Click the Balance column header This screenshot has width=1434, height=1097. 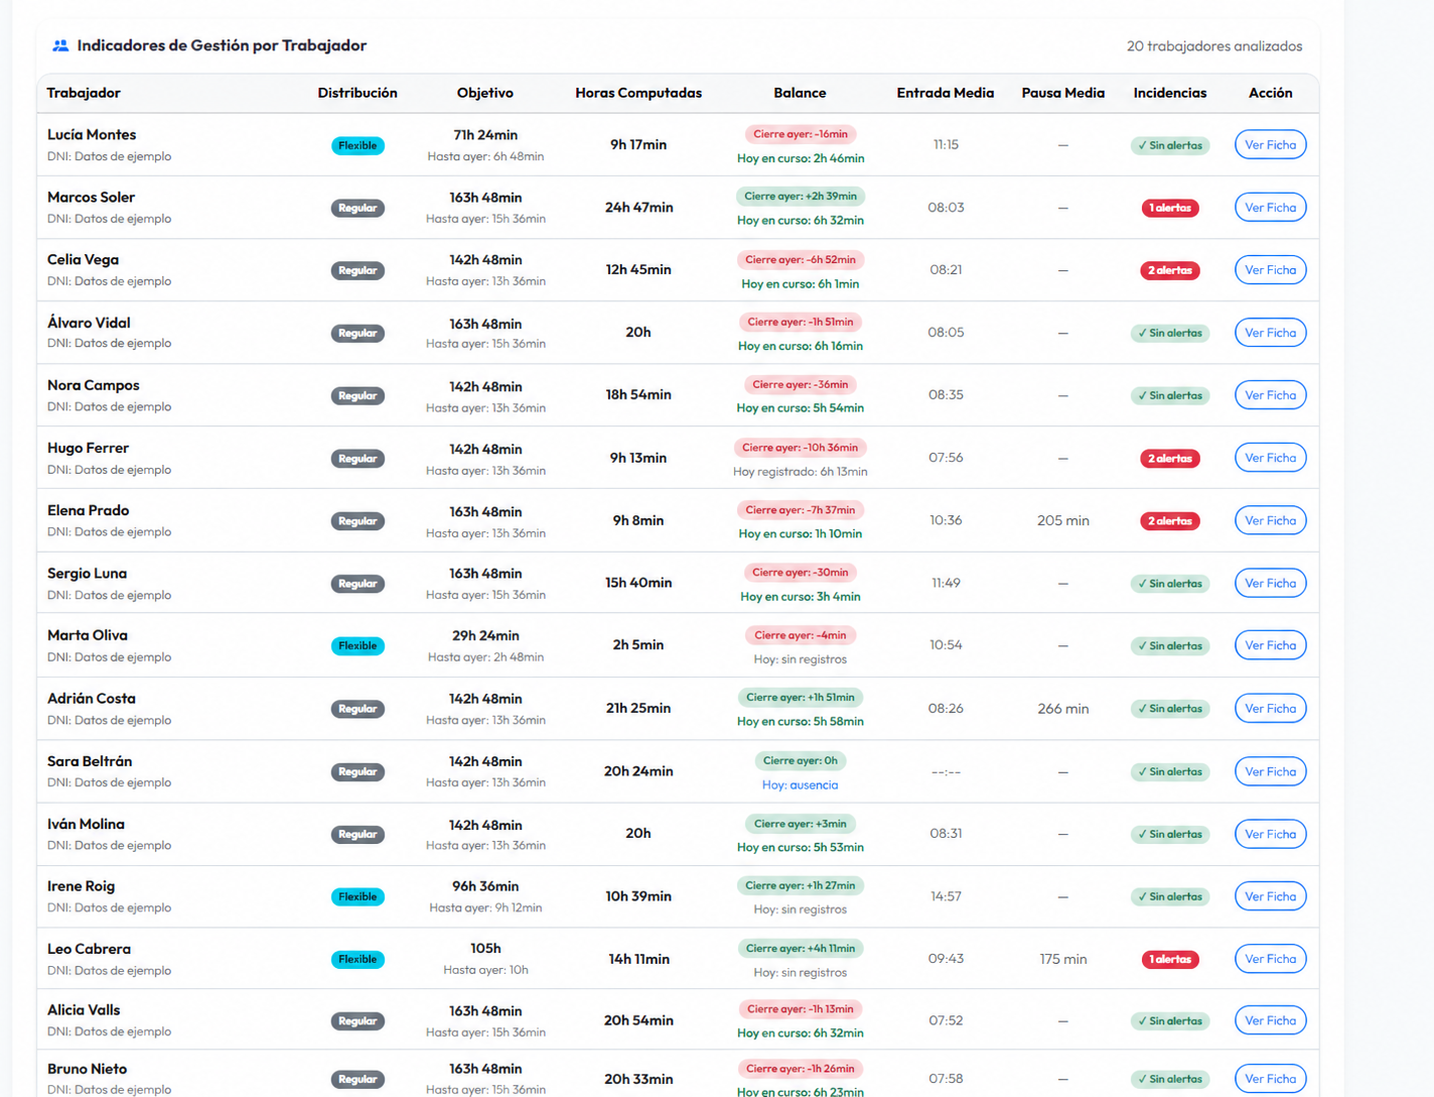tap(800, 93)
